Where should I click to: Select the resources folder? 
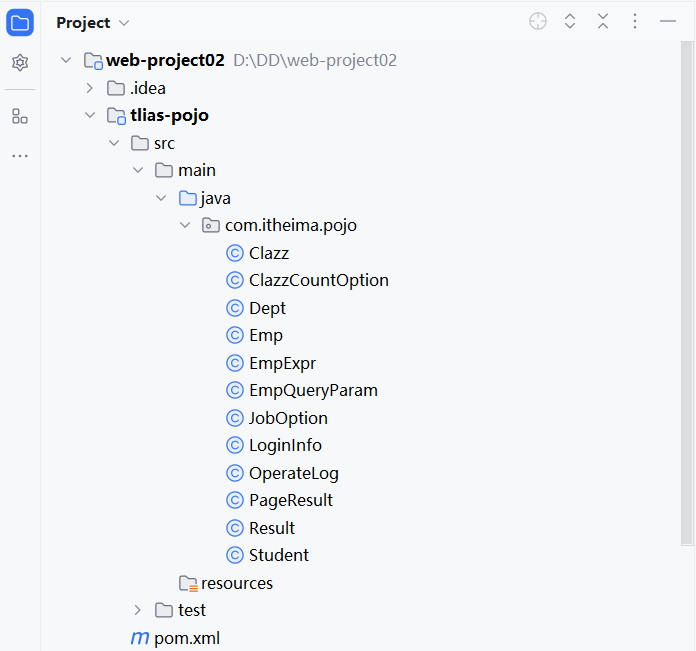coord(236,583)
